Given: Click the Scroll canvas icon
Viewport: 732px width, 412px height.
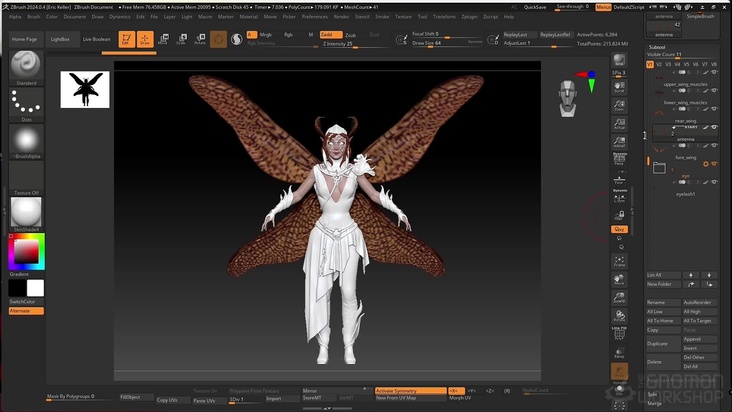Looking at the screenshot, I should point(619,87).
